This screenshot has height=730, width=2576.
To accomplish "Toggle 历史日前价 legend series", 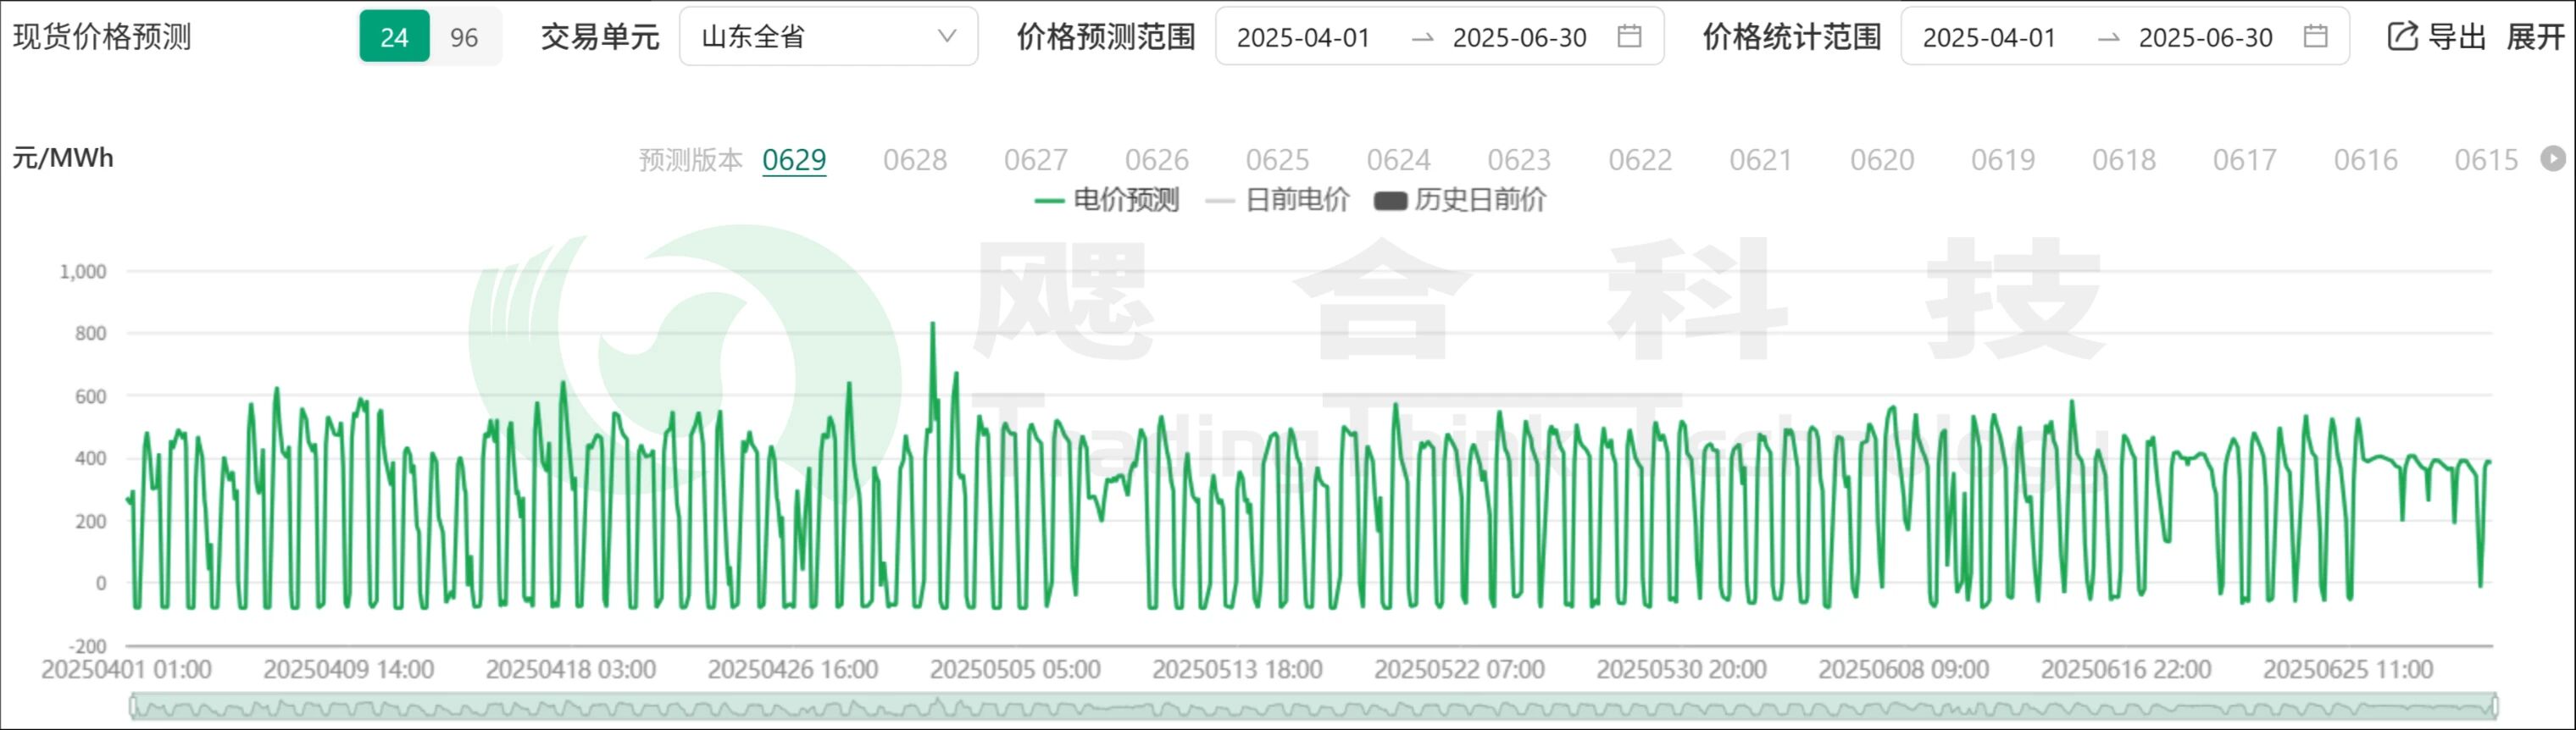I will (x=1460, y=200).
